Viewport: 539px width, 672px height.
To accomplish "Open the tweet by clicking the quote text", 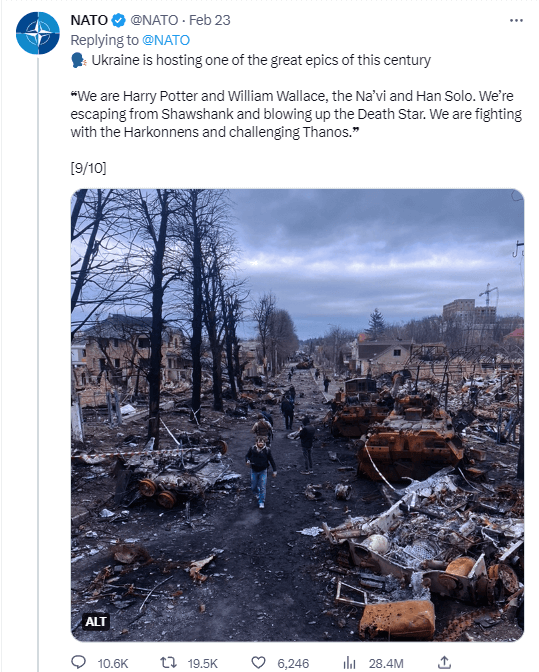I will [x=296, y=114].
